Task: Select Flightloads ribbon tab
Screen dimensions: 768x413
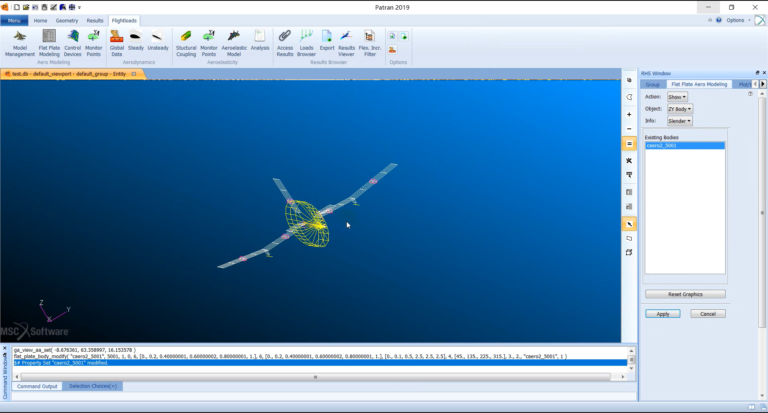Action: click(124, 21)
